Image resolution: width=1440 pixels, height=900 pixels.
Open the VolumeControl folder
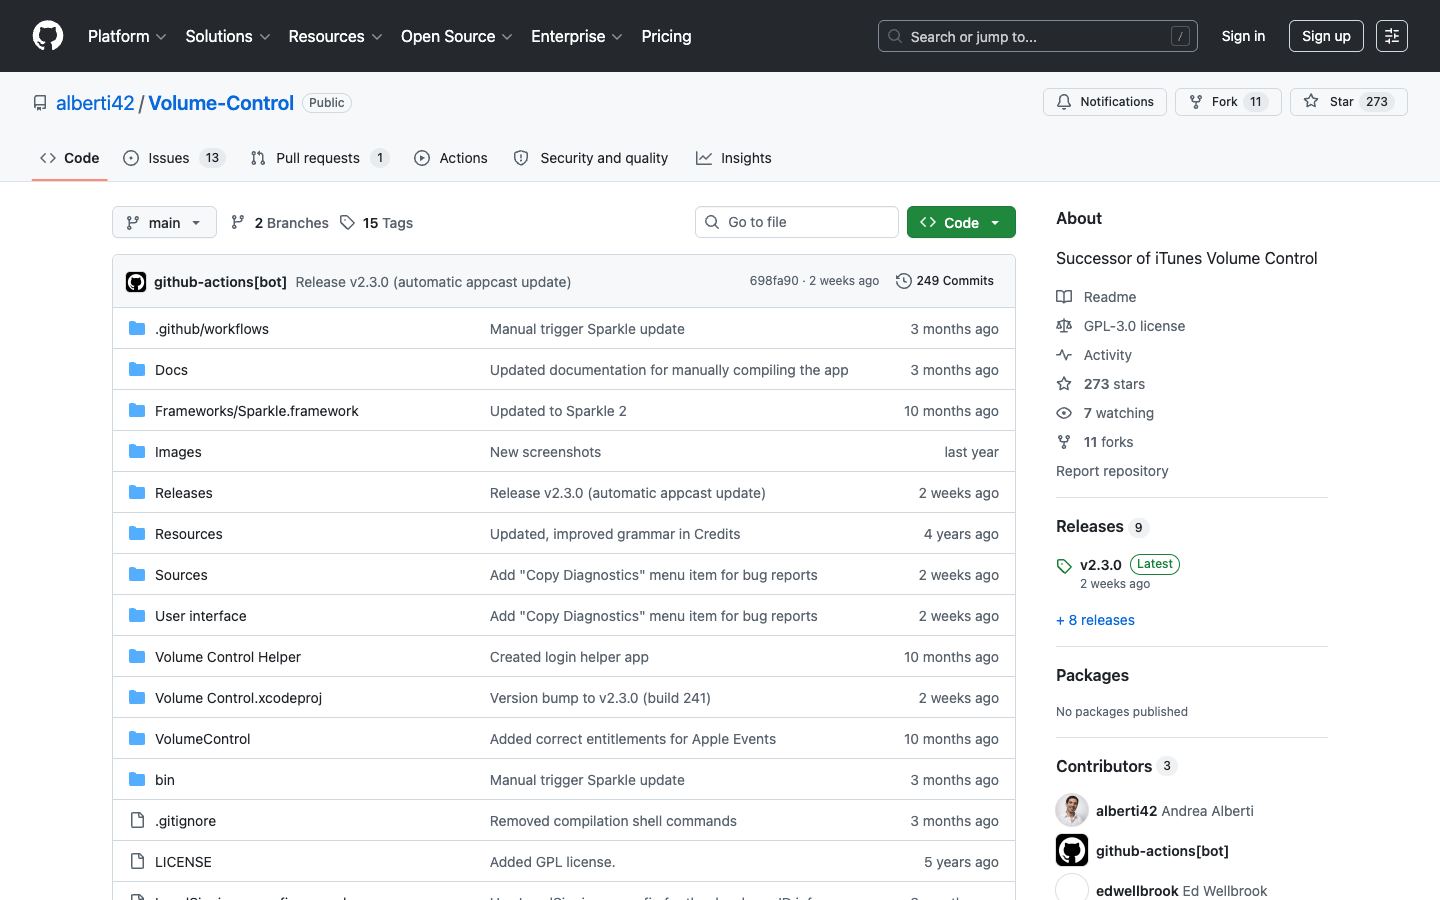(203, 739)
